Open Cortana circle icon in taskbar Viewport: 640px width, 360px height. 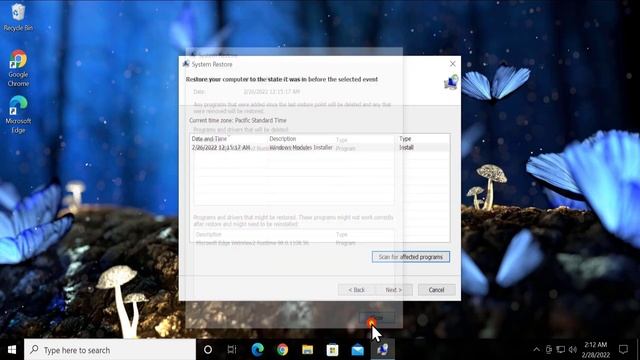208,350
